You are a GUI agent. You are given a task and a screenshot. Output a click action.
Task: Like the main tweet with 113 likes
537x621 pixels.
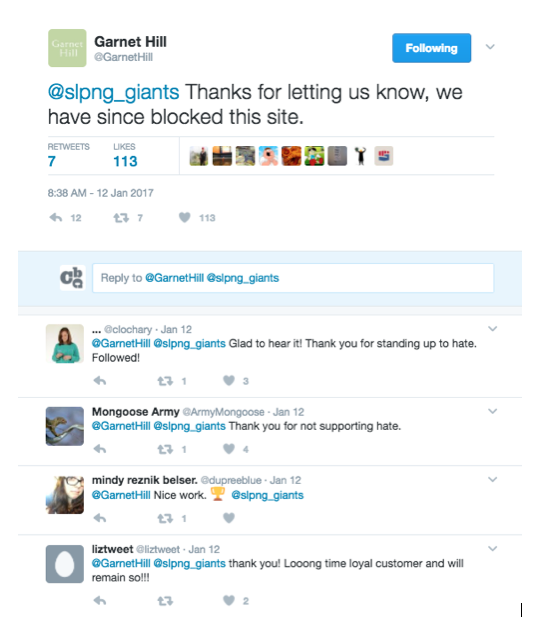185,217
